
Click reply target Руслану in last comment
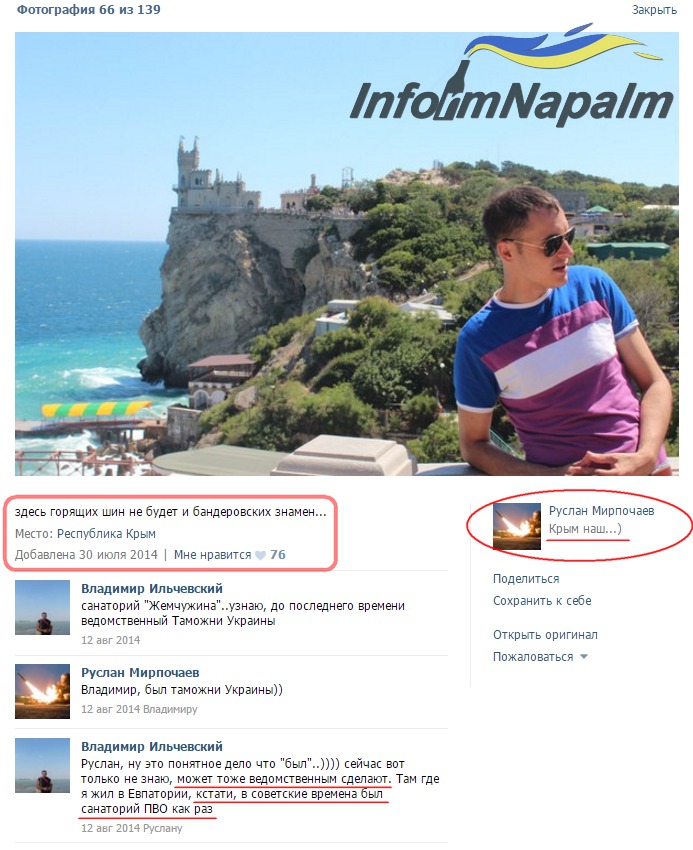click(163, 828)
